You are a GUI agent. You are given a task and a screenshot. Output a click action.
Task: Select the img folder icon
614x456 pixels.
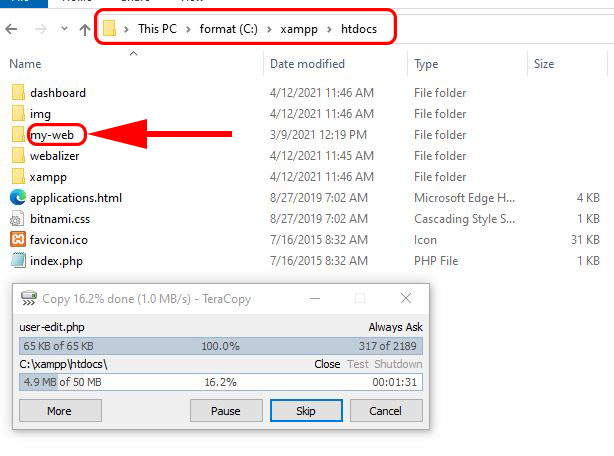(x=18, y=114)
